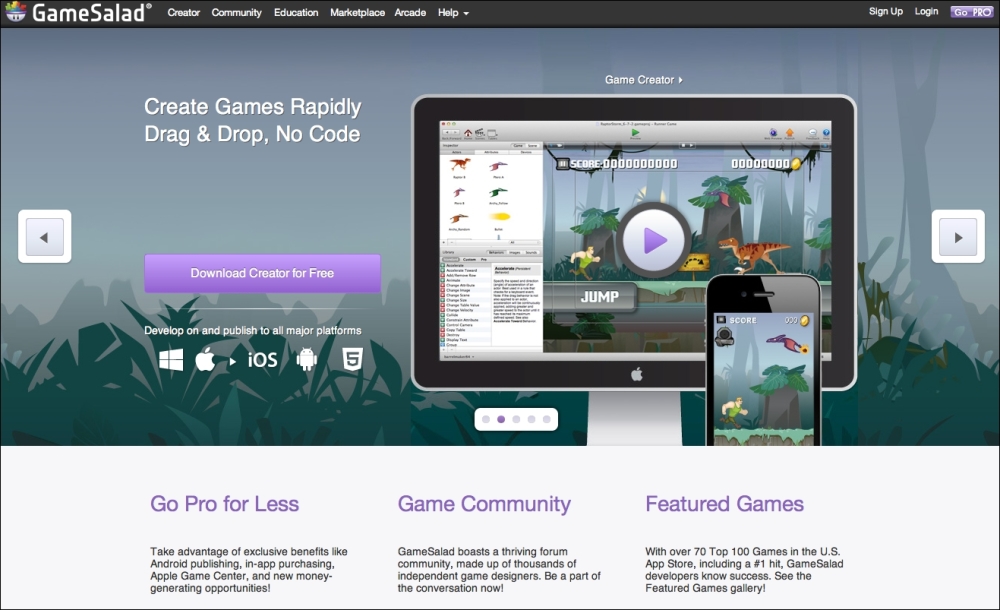The width and height of the screenshot is (1000, 610).
Task: Show the previous slide with the left arrow
Action: point(45,237)
